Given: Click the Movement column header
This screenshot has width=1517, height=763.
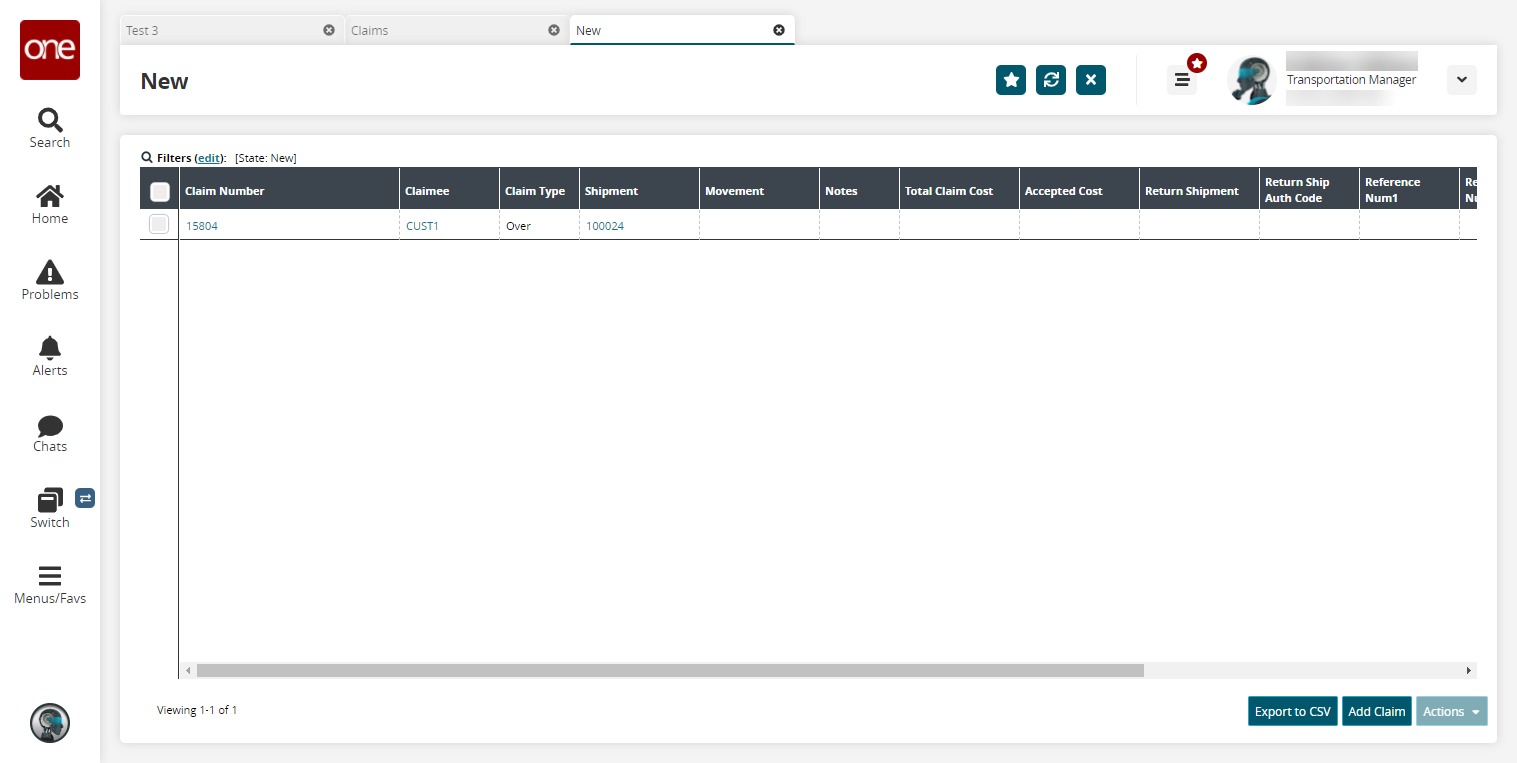Looking at the screenshot, I should pyautogui.click(x=759, y=190).
